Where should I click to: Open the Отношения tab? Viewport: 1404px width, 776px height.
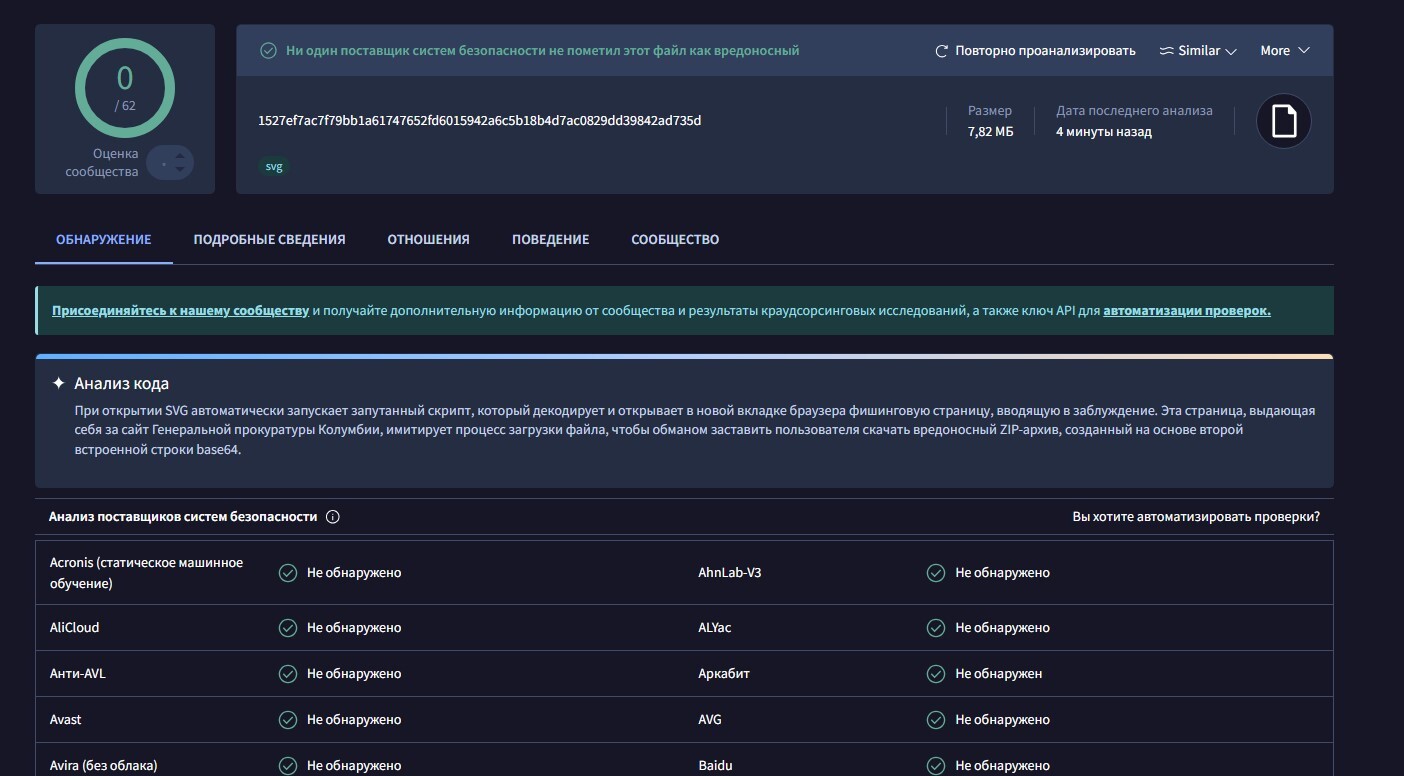(428, 240)
